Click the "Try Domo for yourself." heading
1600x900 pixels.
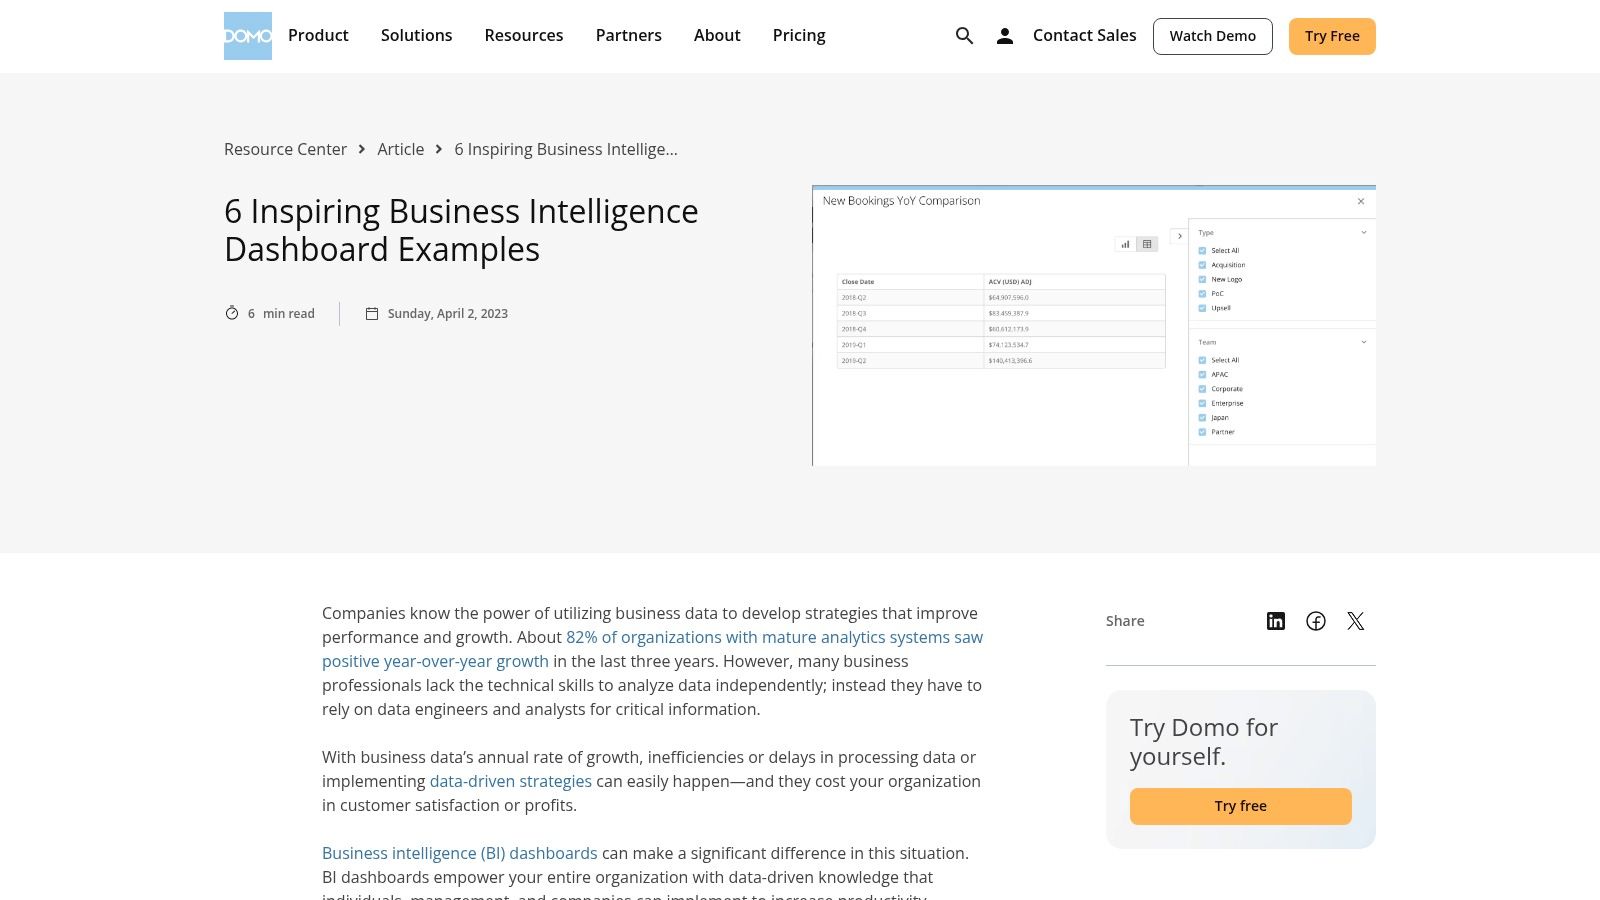click(1204, 742)
